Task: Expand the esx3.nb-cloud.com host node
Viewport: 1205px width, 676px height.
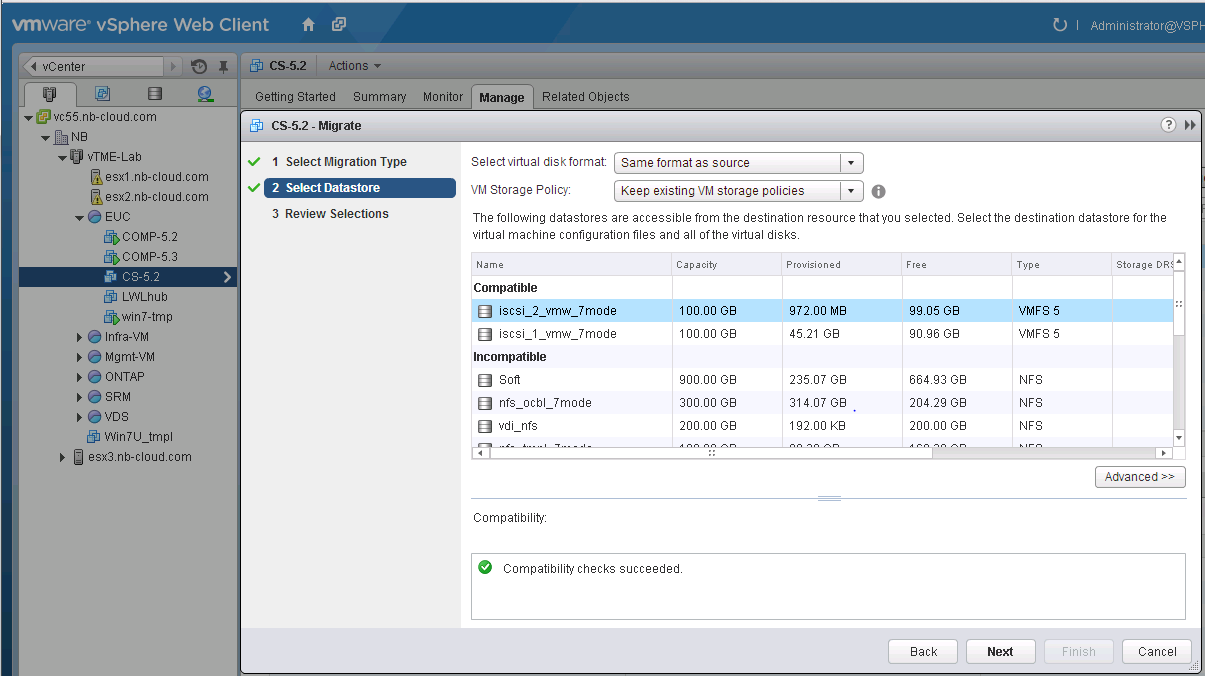Action: pyautogui.click(x=62, y=457)
